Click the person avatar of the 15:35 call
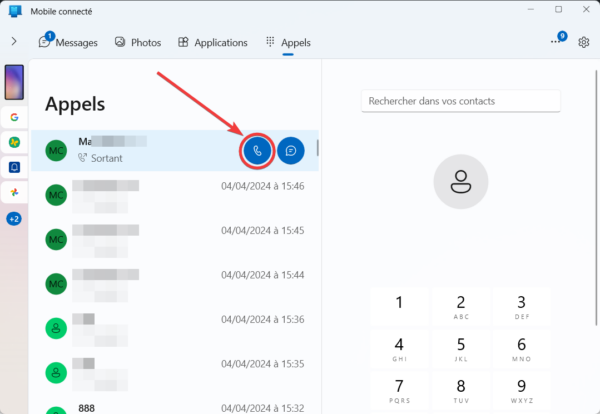The image size is (600, 414). (x=56, y=373)
